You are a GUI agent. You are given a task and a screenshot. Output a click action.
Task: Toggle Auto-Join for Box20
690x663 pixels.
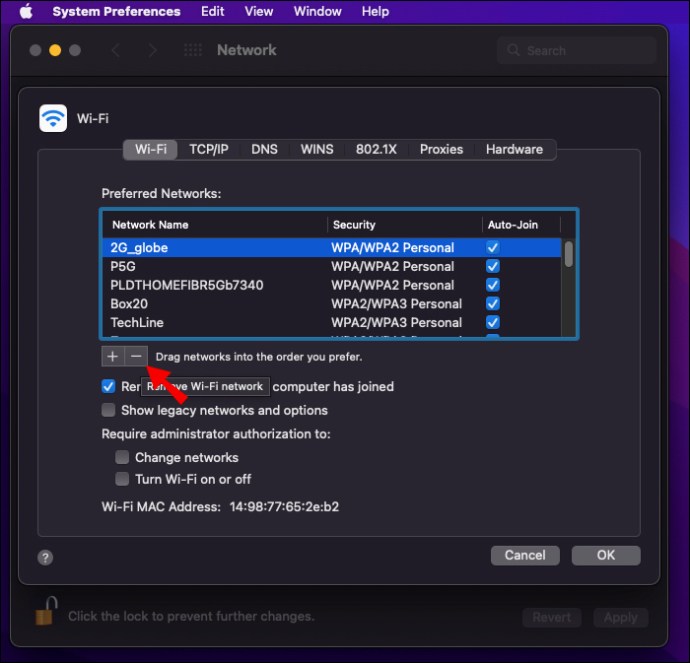(x=493, y=304)
